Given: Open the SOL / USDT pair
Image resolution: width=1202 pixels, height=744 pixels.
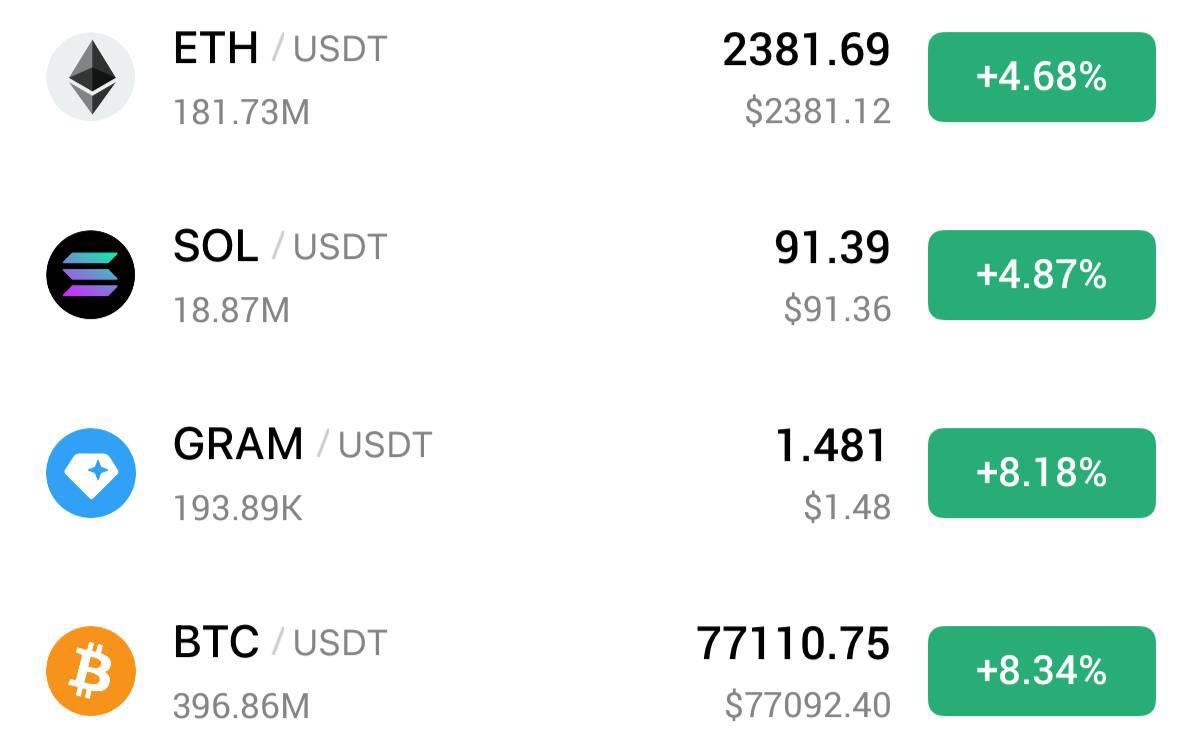Looking at the screenshot, I should (280, 246).
